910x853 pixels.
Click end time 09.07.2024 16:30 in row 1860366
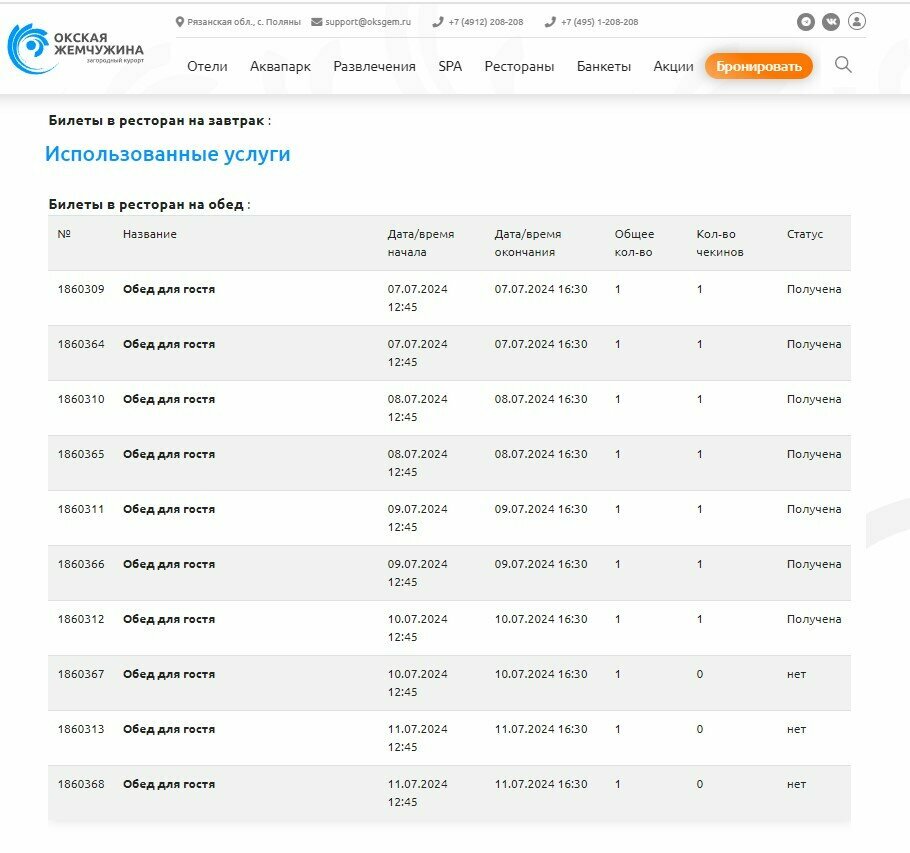point(541,564)
